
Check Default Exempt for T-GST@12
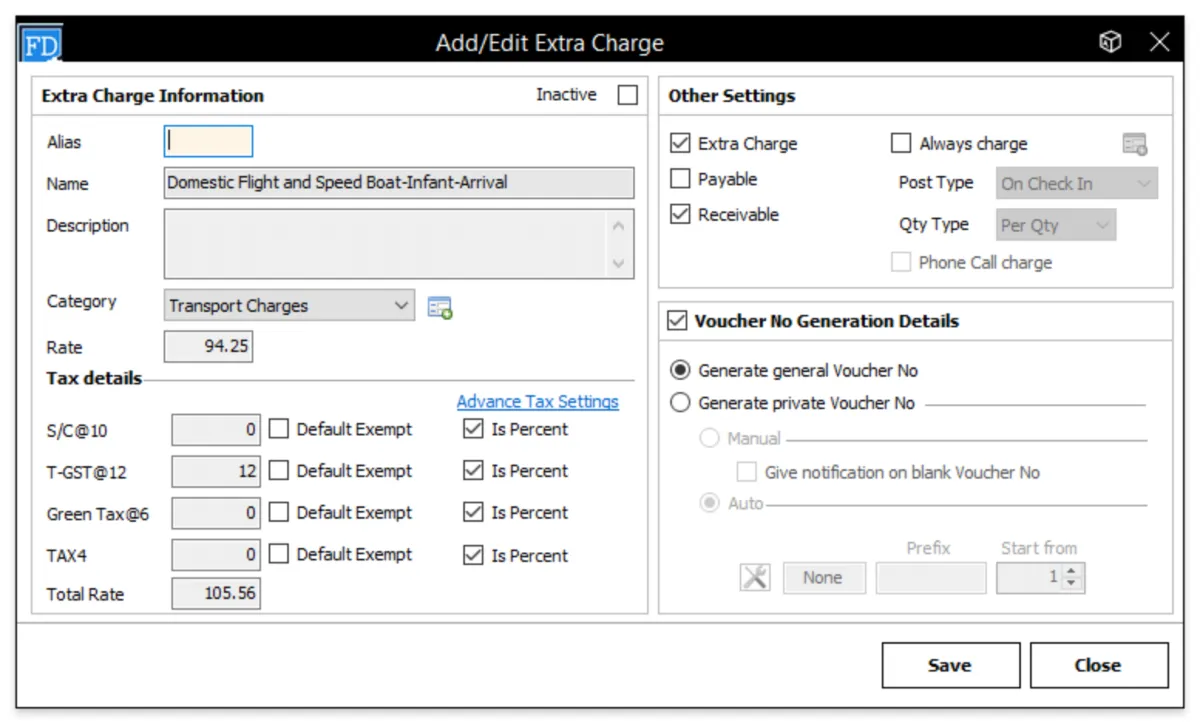pos(279,471)
